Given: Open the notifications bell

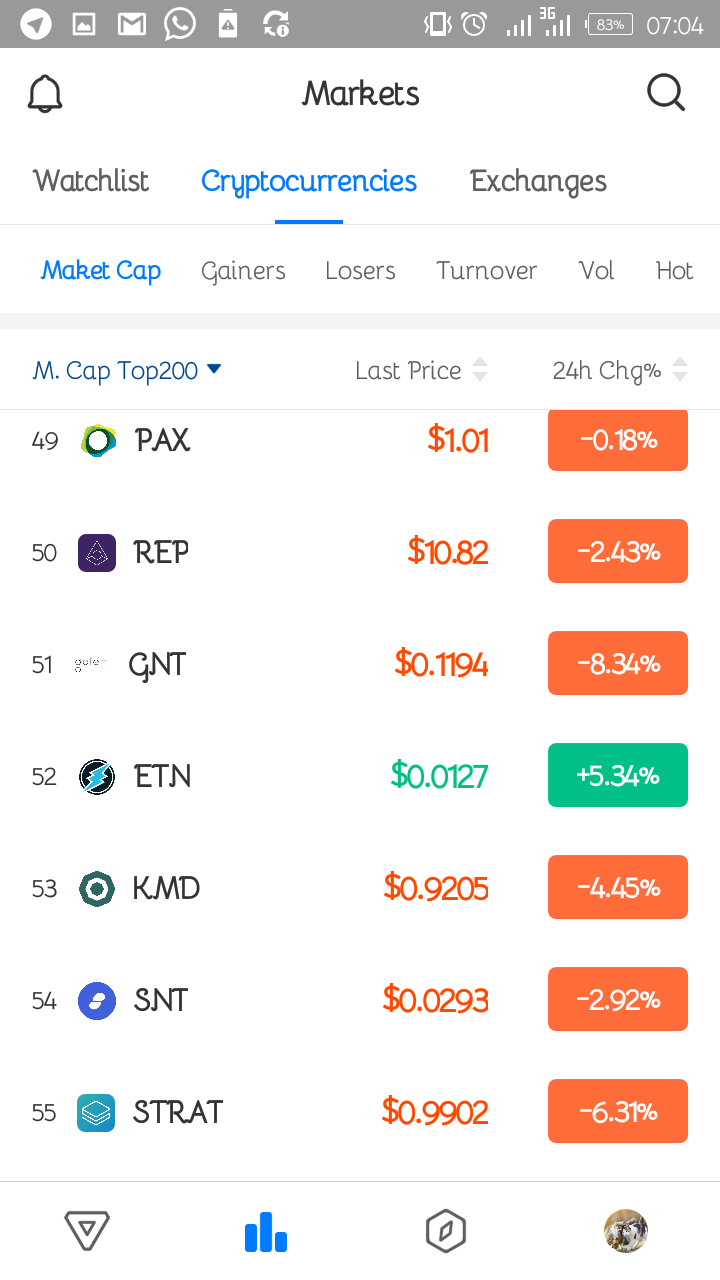Looking at the screenshot, I should (44, 94).
